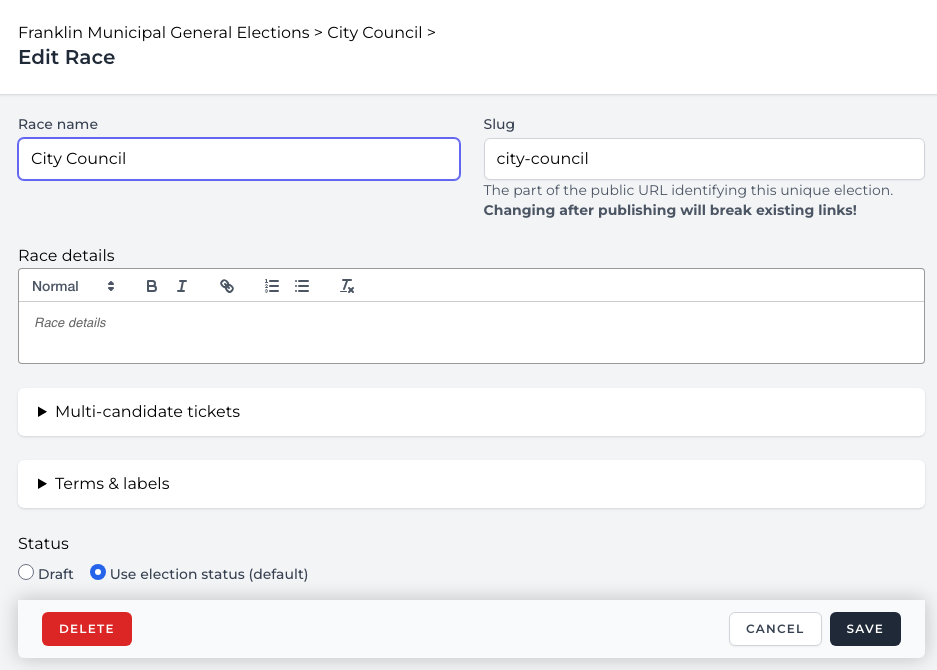Click the Multi-candidate tickets disclosure triangle
Viewport: 937px width, 670px height.
43,412
